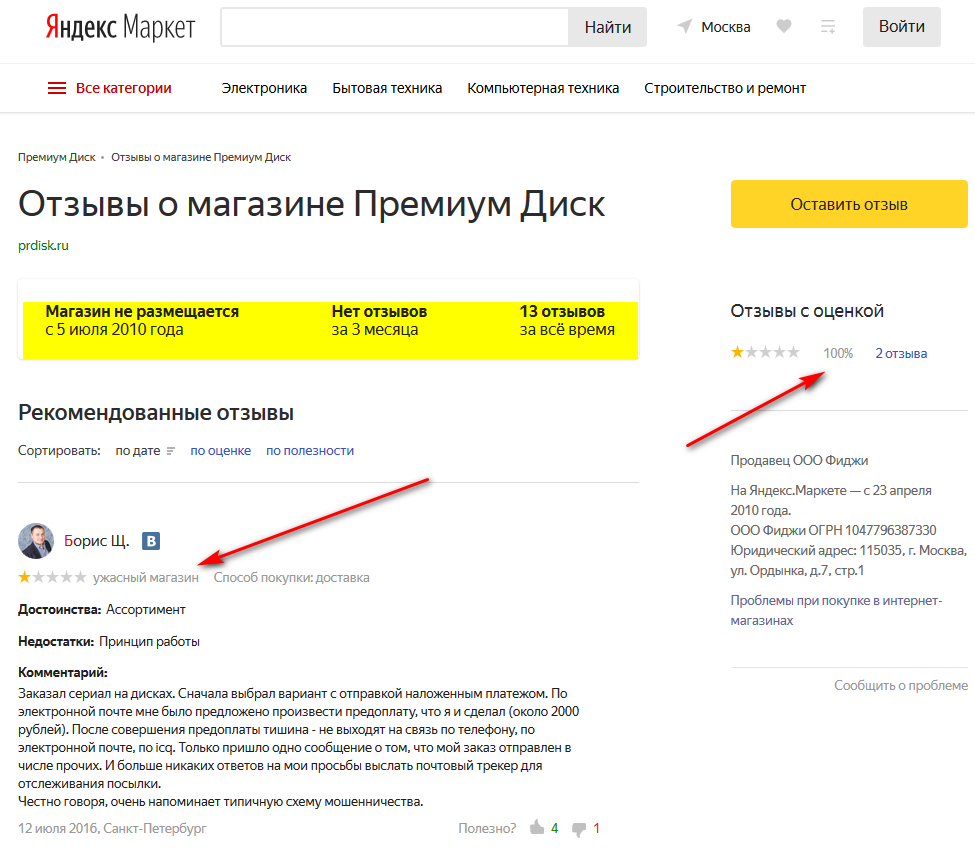Click the date 12 июля 2016, Санкт-Петербург
The width and height of the screenshot is (975, 851).
(112, 828)
